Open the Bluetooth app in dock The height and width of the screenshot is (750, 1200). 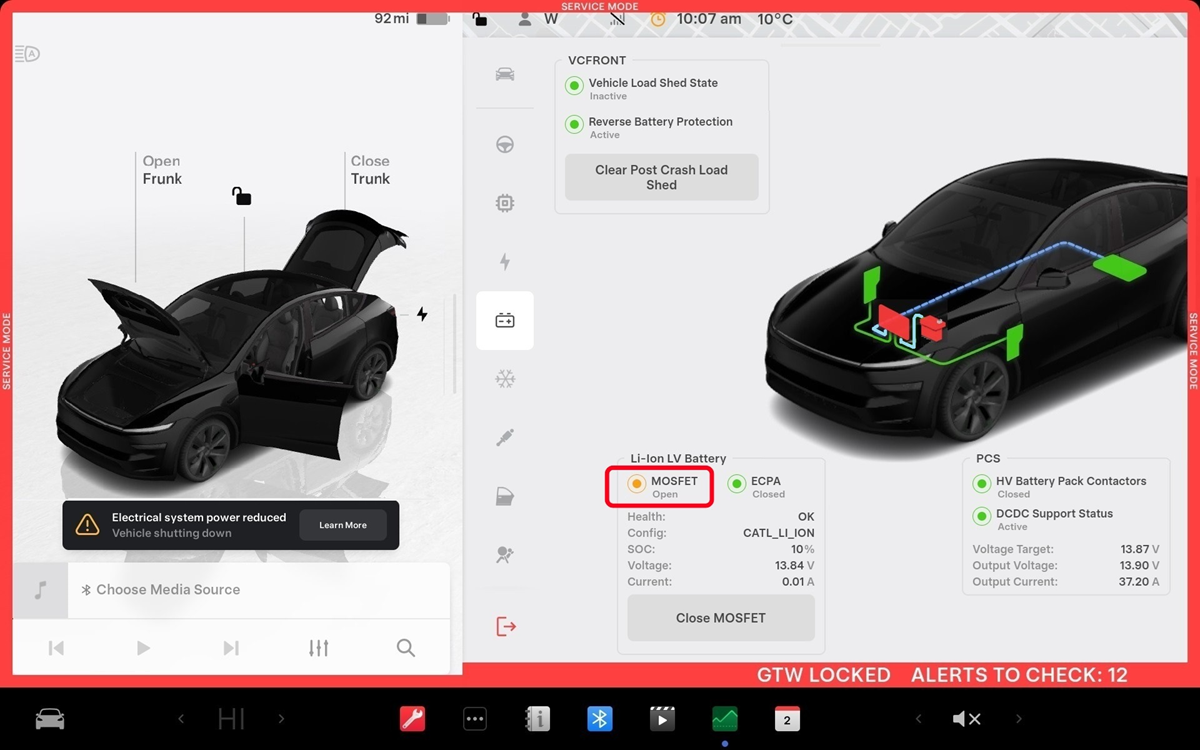(x=599, y=719)
